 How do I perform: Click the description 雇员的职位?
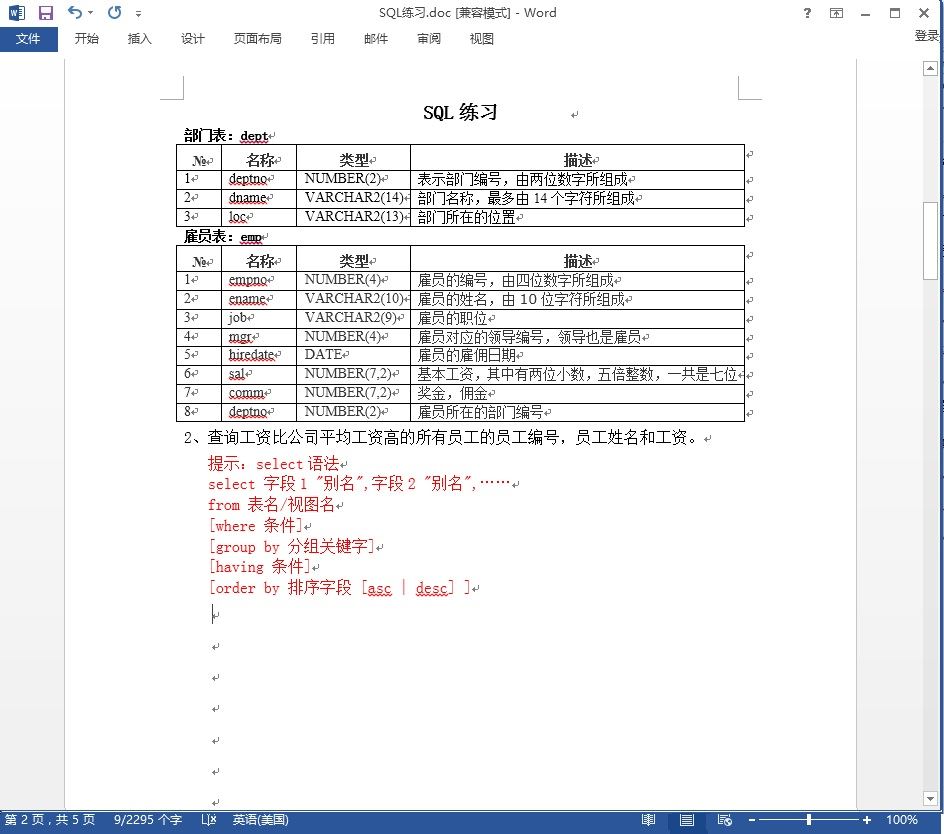click(x=453, y=318)
